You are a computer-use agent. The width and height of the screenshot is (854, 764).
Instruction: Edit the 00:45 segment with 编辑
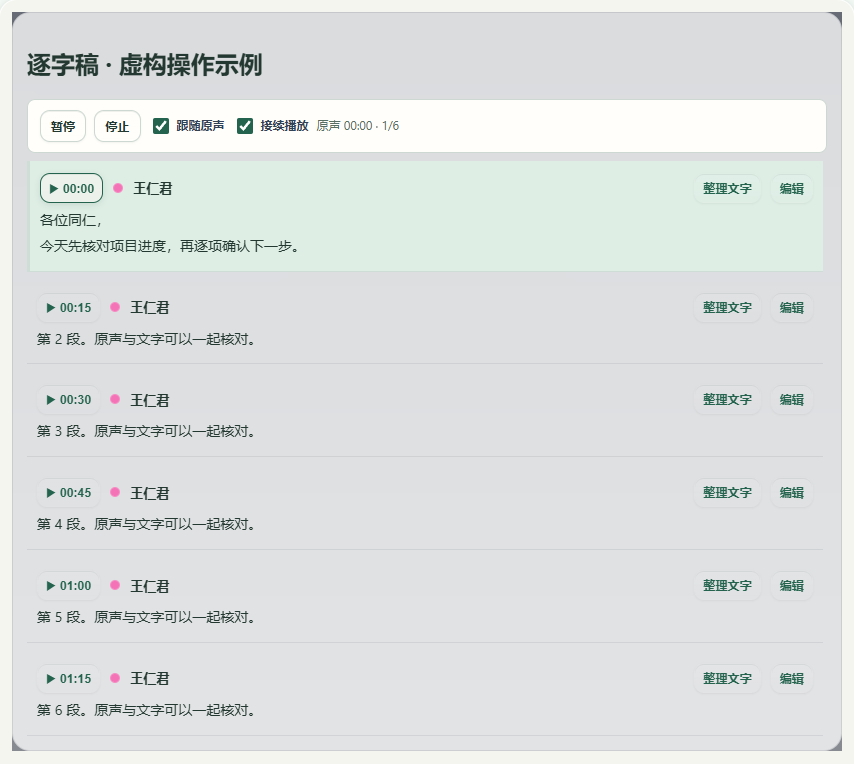pos(791,493)
